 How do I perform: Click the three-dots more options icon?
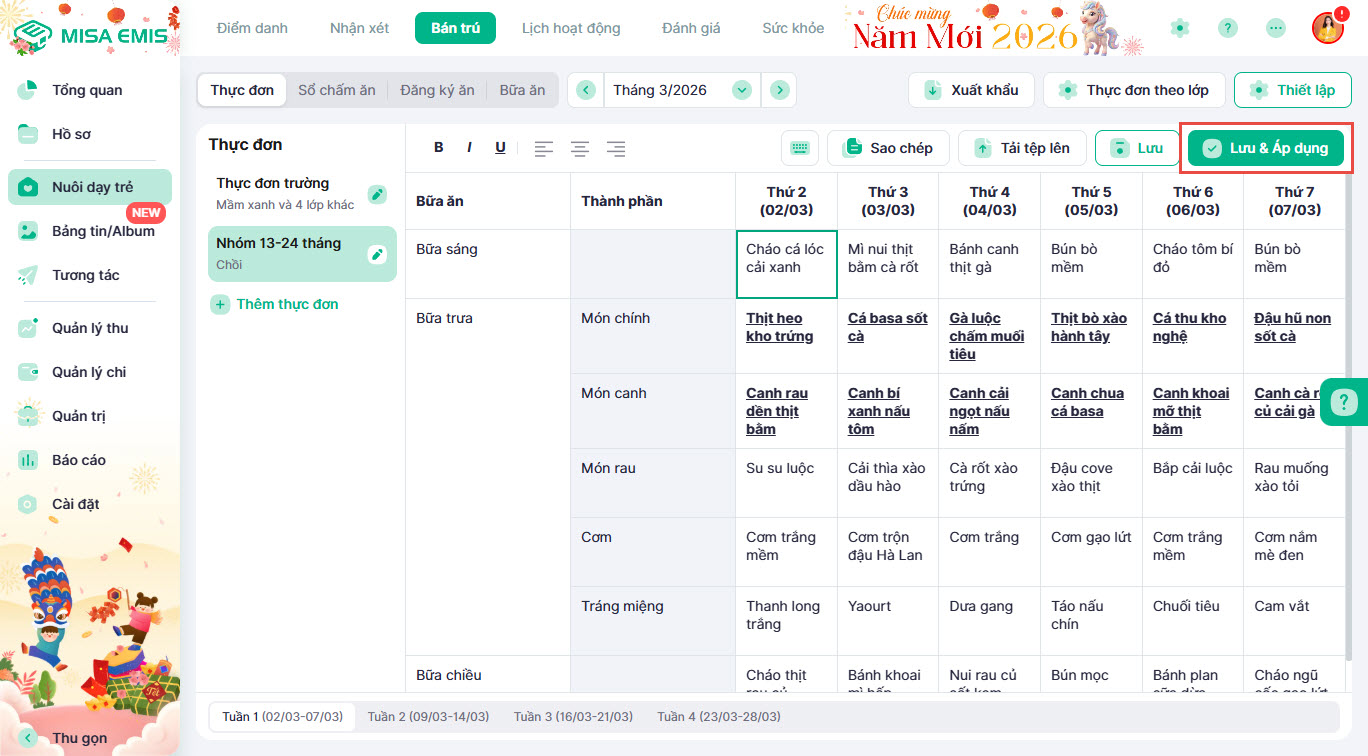[x=1276, y=28]
